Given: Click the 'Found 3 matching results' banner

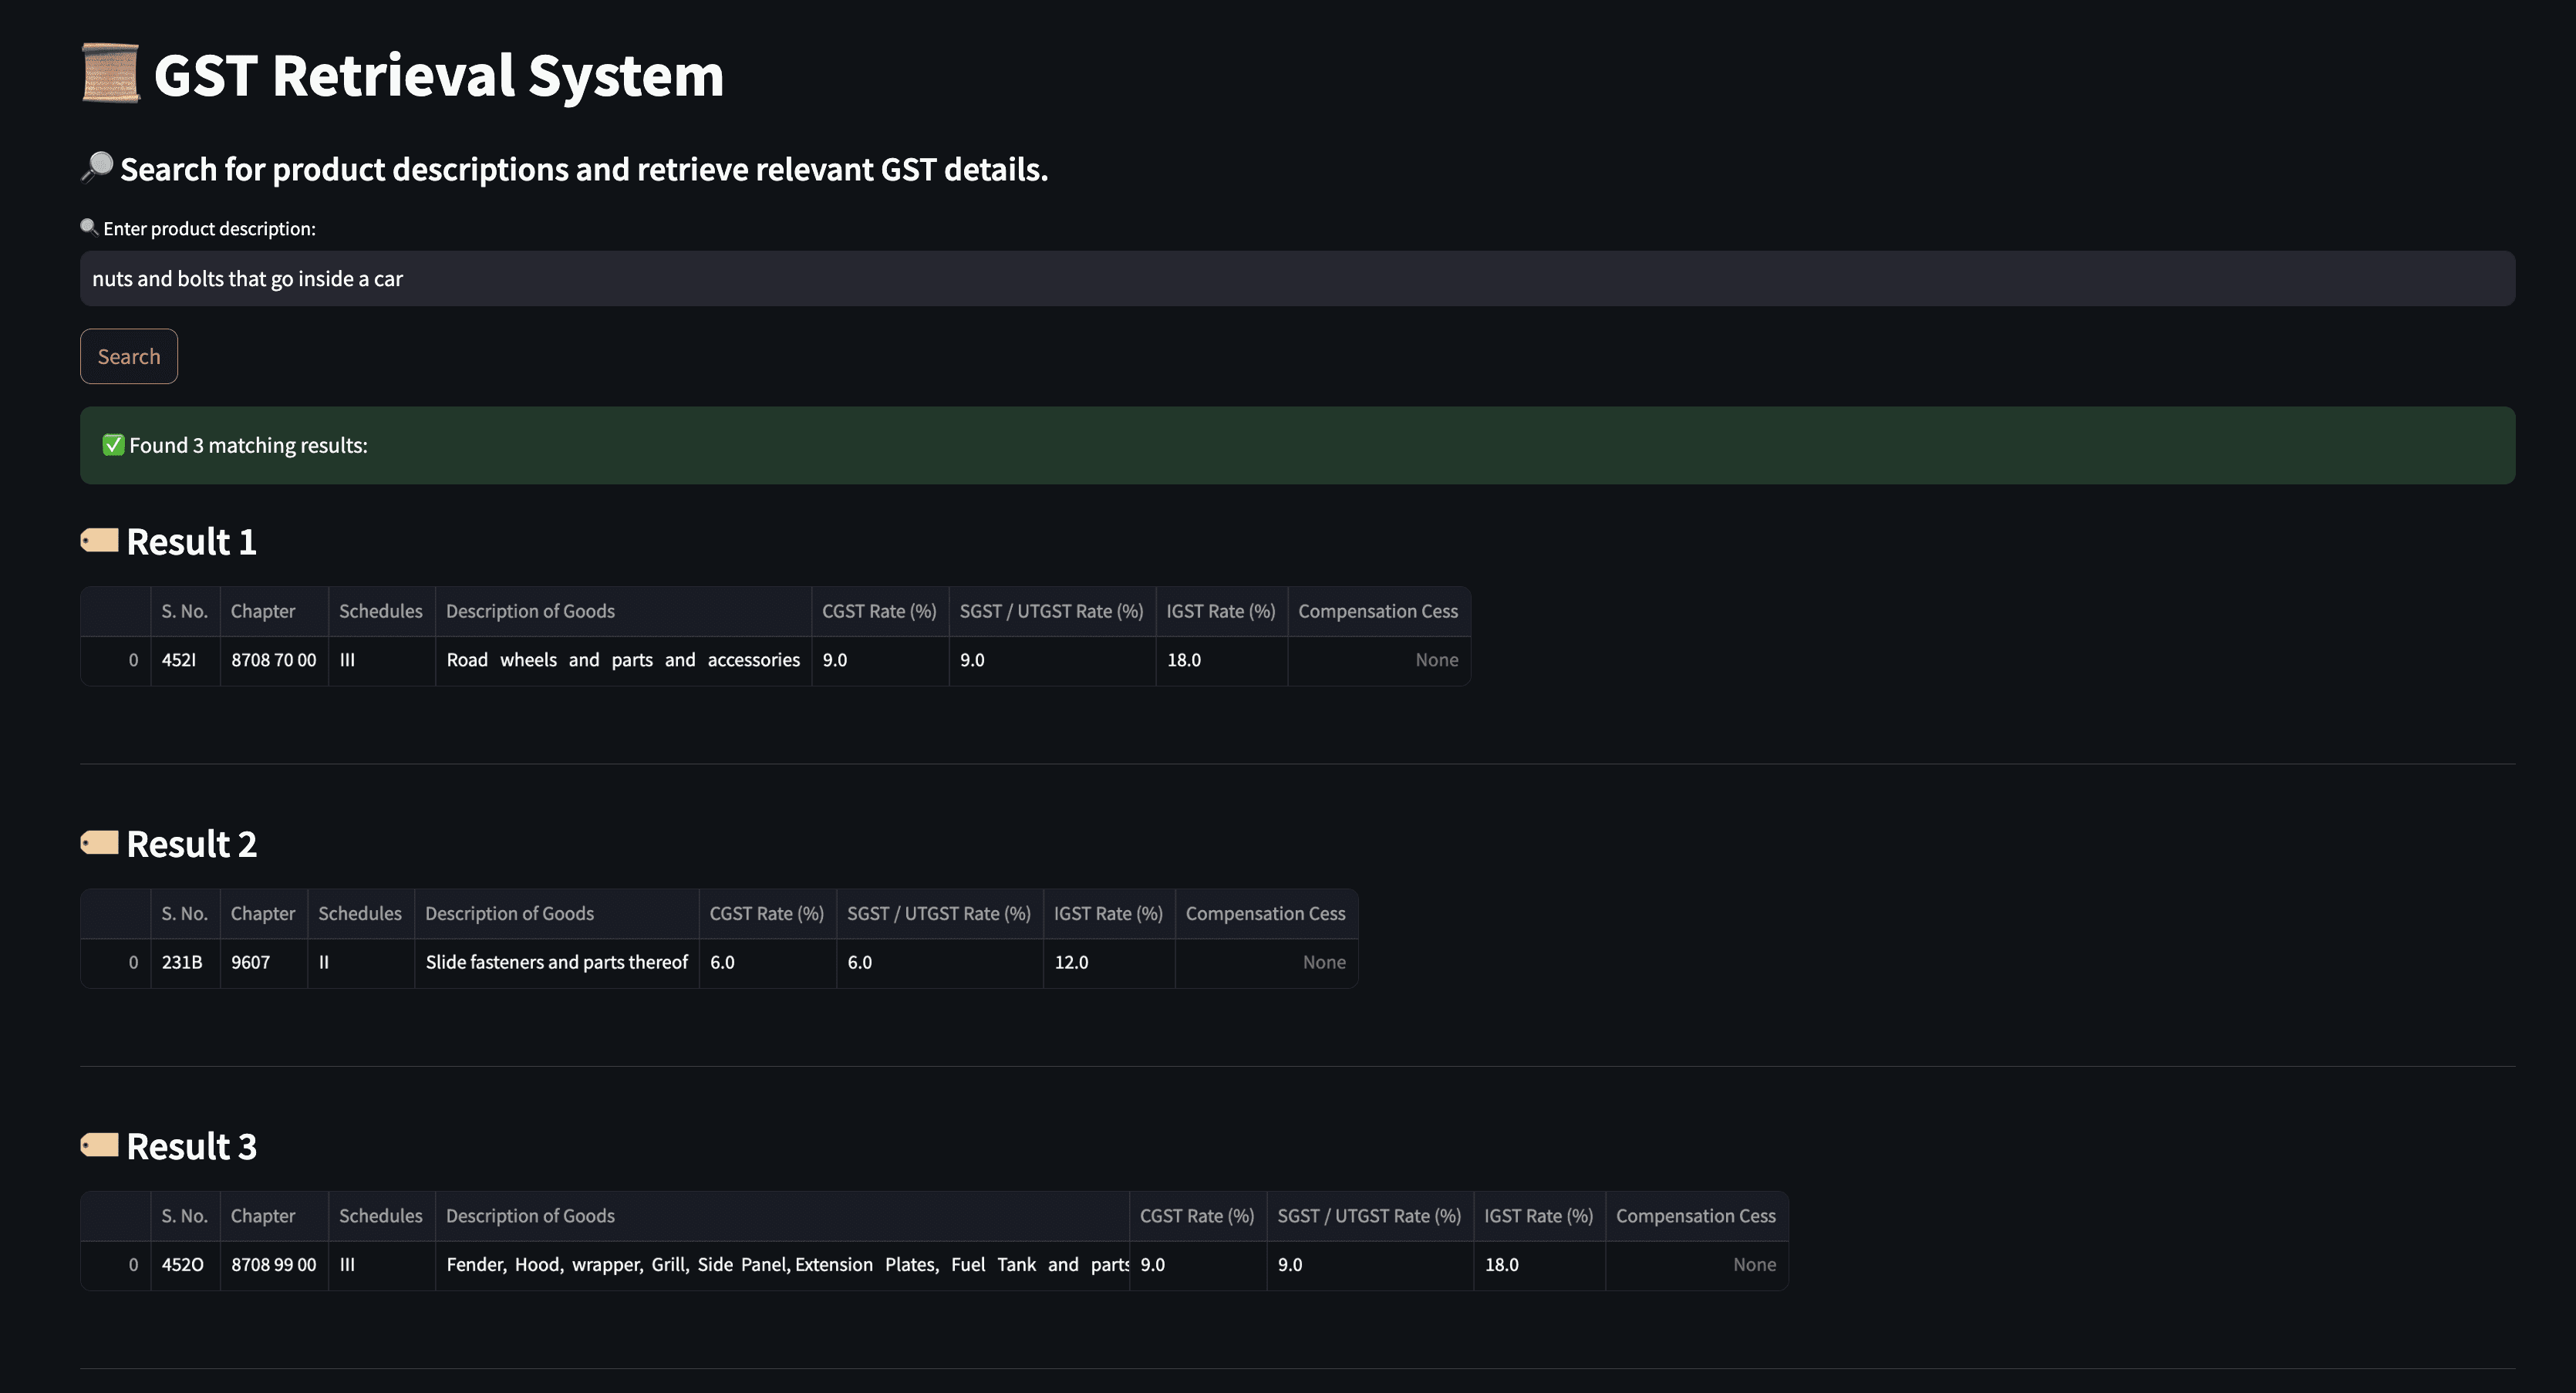Looking at the screenshot, I should click(1297, 445).
